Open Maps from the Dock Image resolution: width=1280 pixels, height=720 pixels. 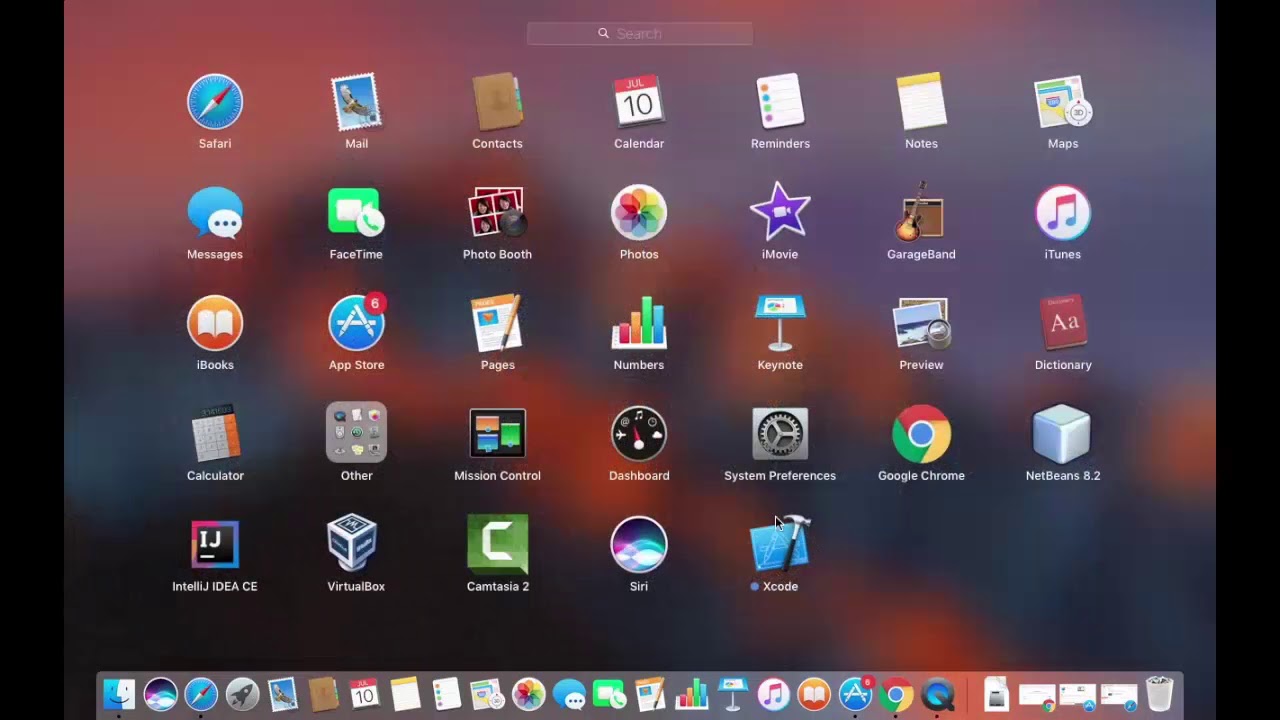pyautogui.click(x=487, y=694)
